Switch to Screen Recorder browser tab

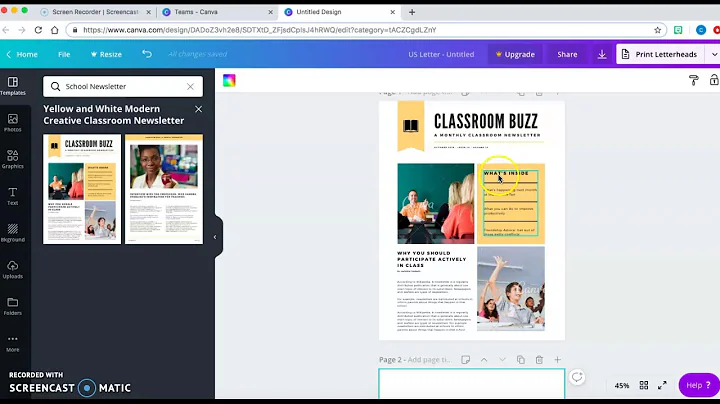point(96,12)
